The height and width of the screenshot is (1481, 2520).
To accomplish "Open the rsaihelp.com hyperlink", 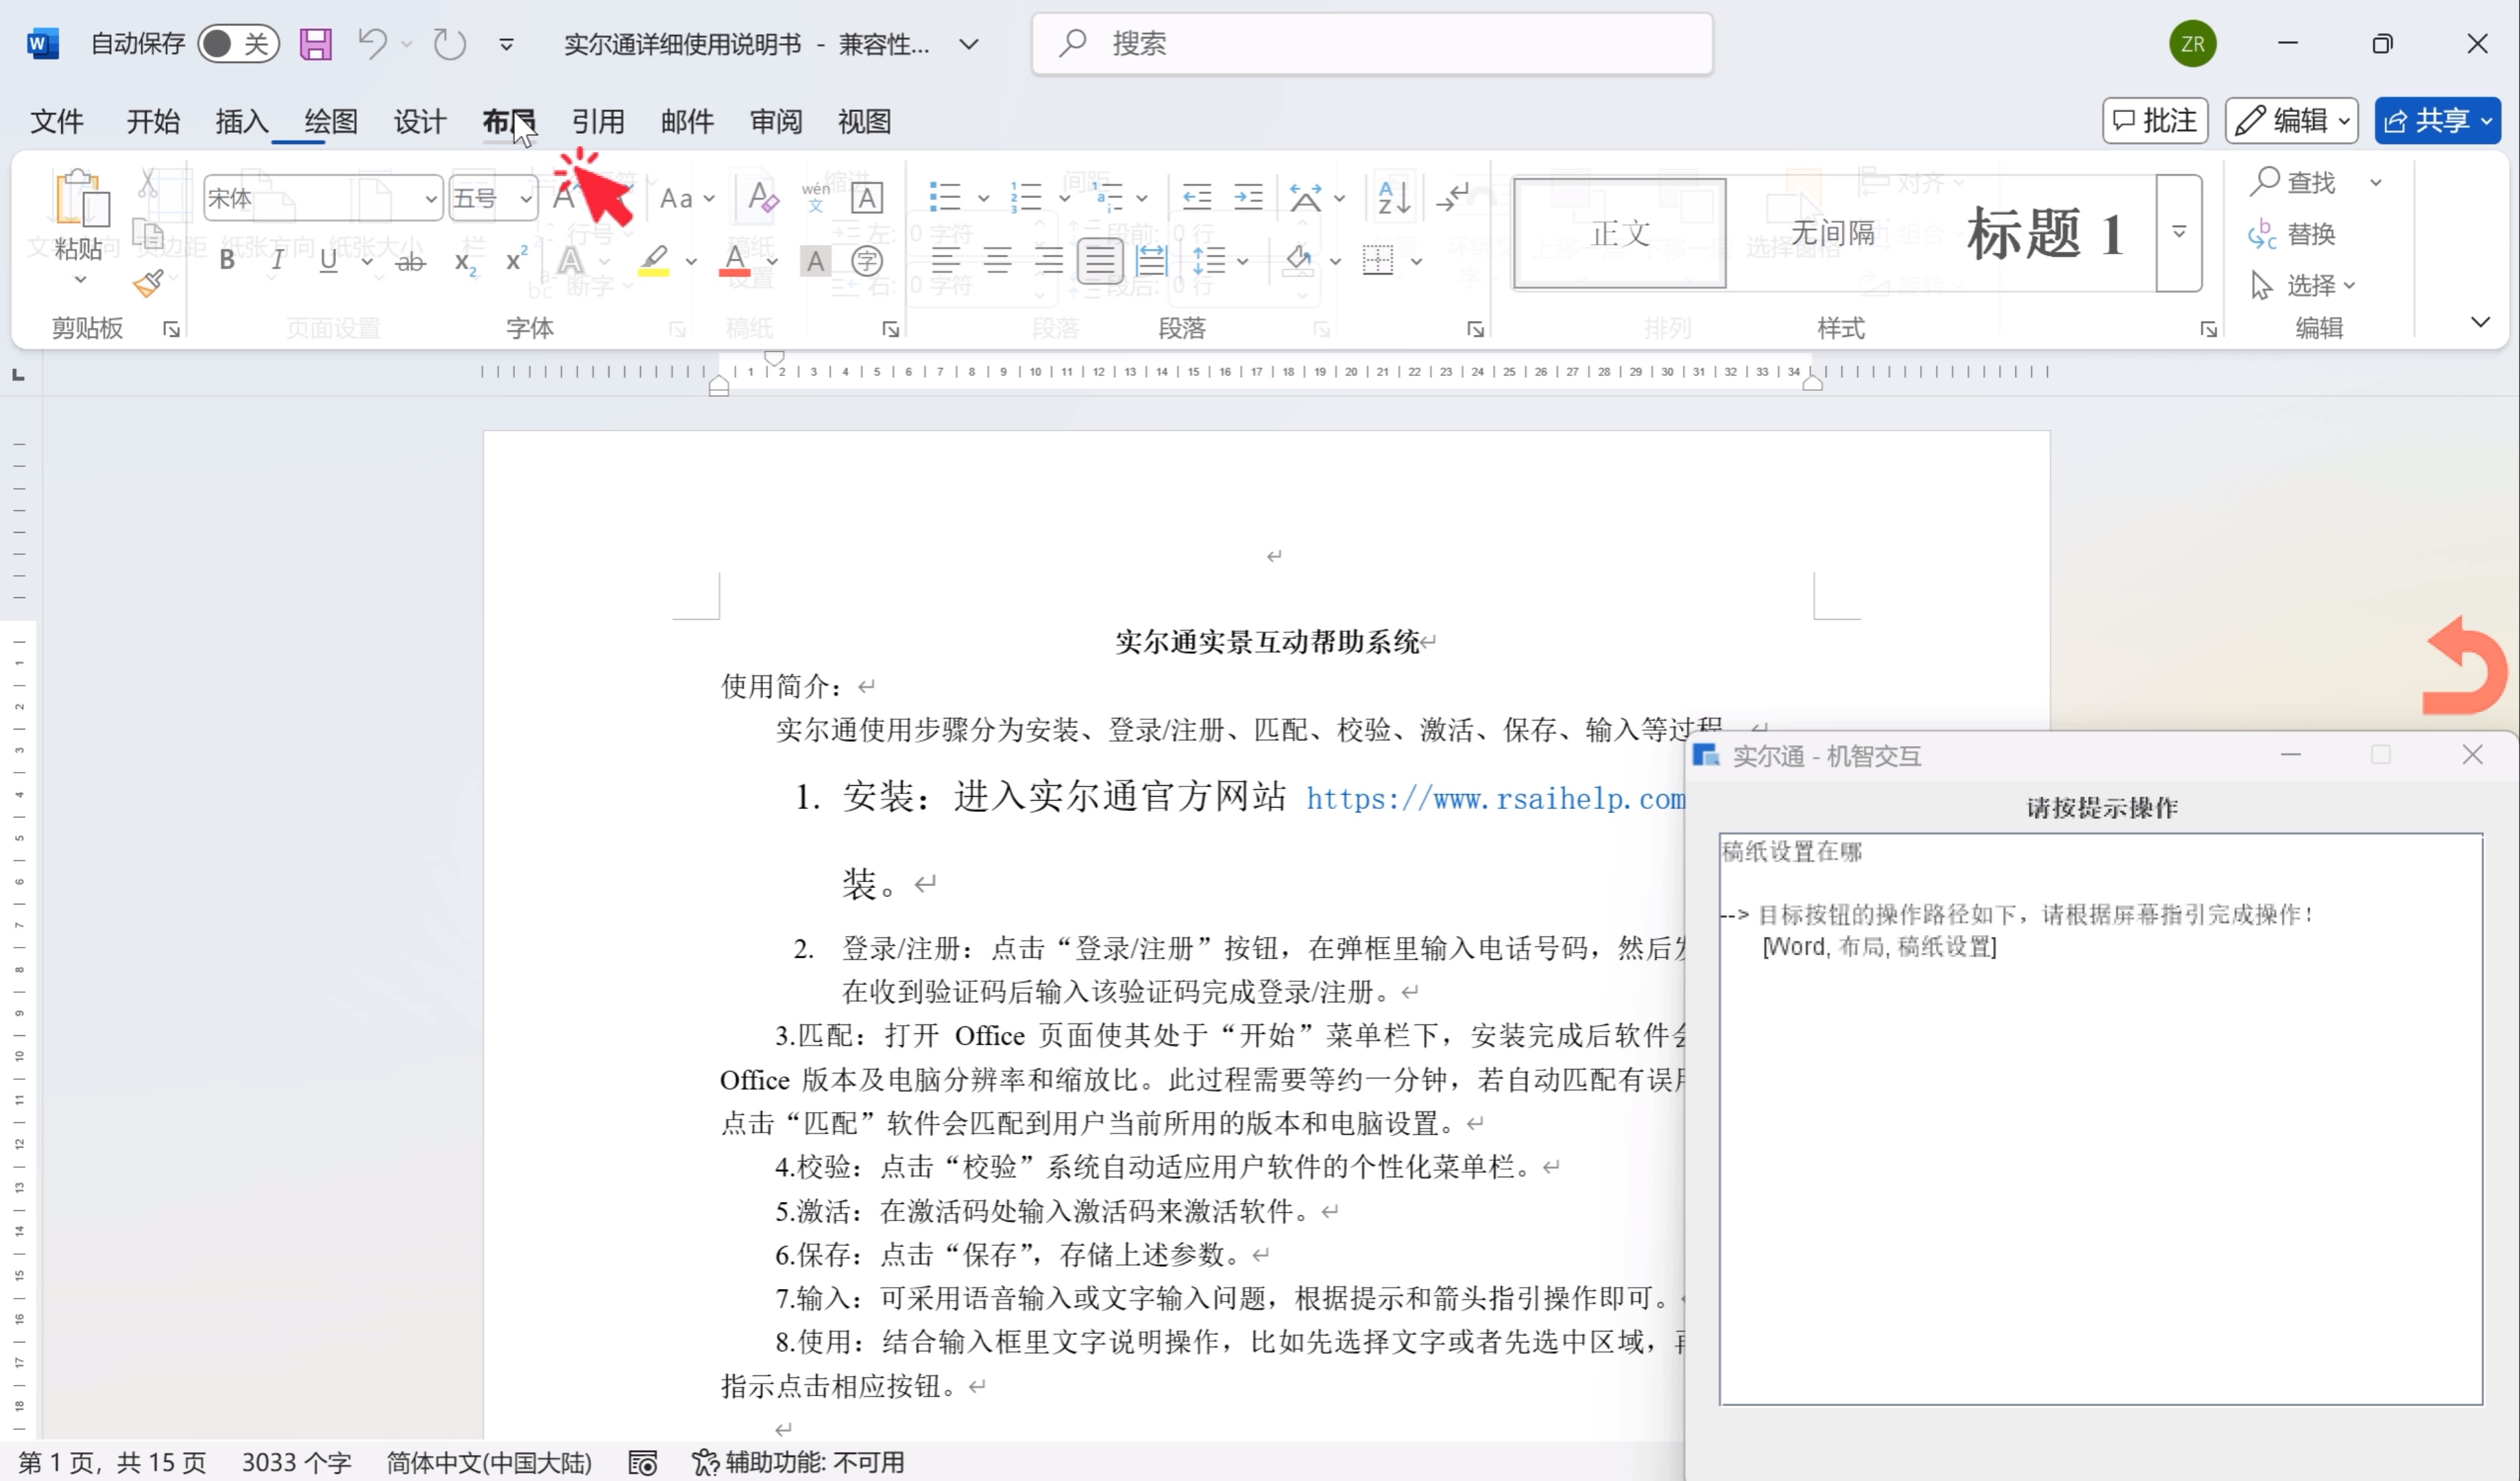I will click(1494, 798).
